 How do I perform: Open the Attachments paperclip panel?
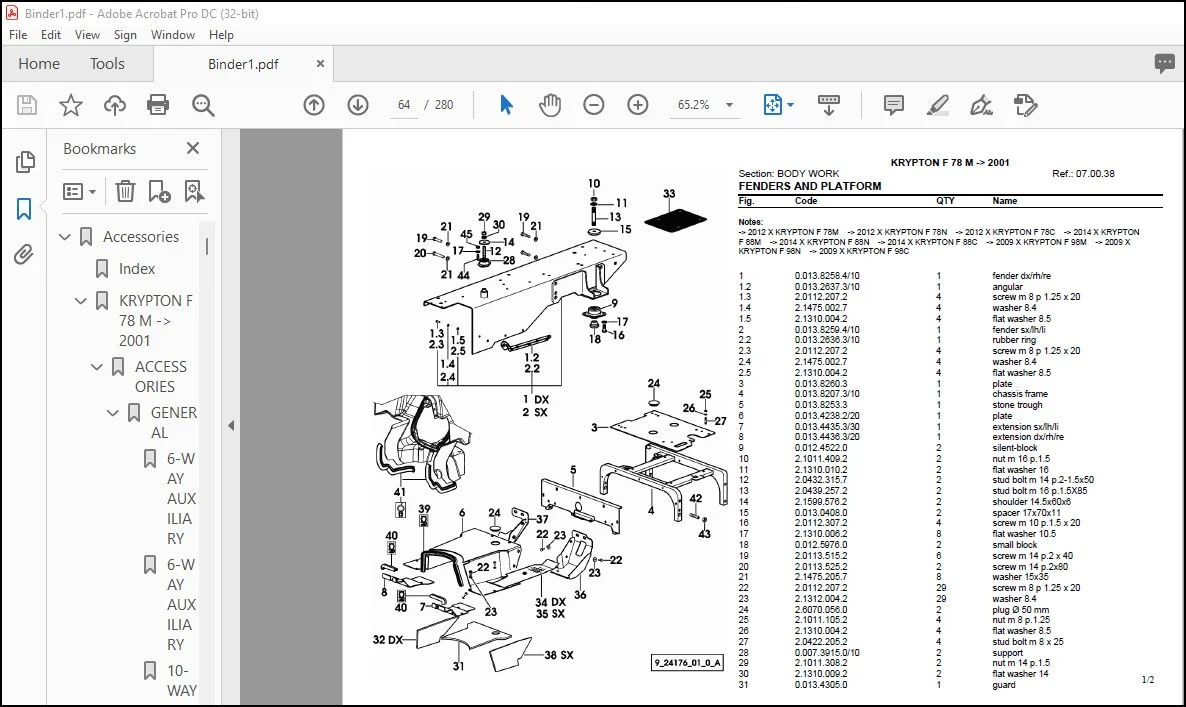click(24, 255)
